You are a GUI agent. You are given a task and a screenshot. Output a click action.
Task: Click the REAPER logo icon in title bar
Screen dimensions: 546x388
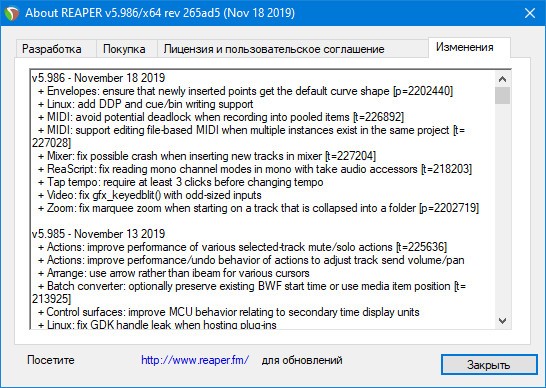tap(11, 13)
